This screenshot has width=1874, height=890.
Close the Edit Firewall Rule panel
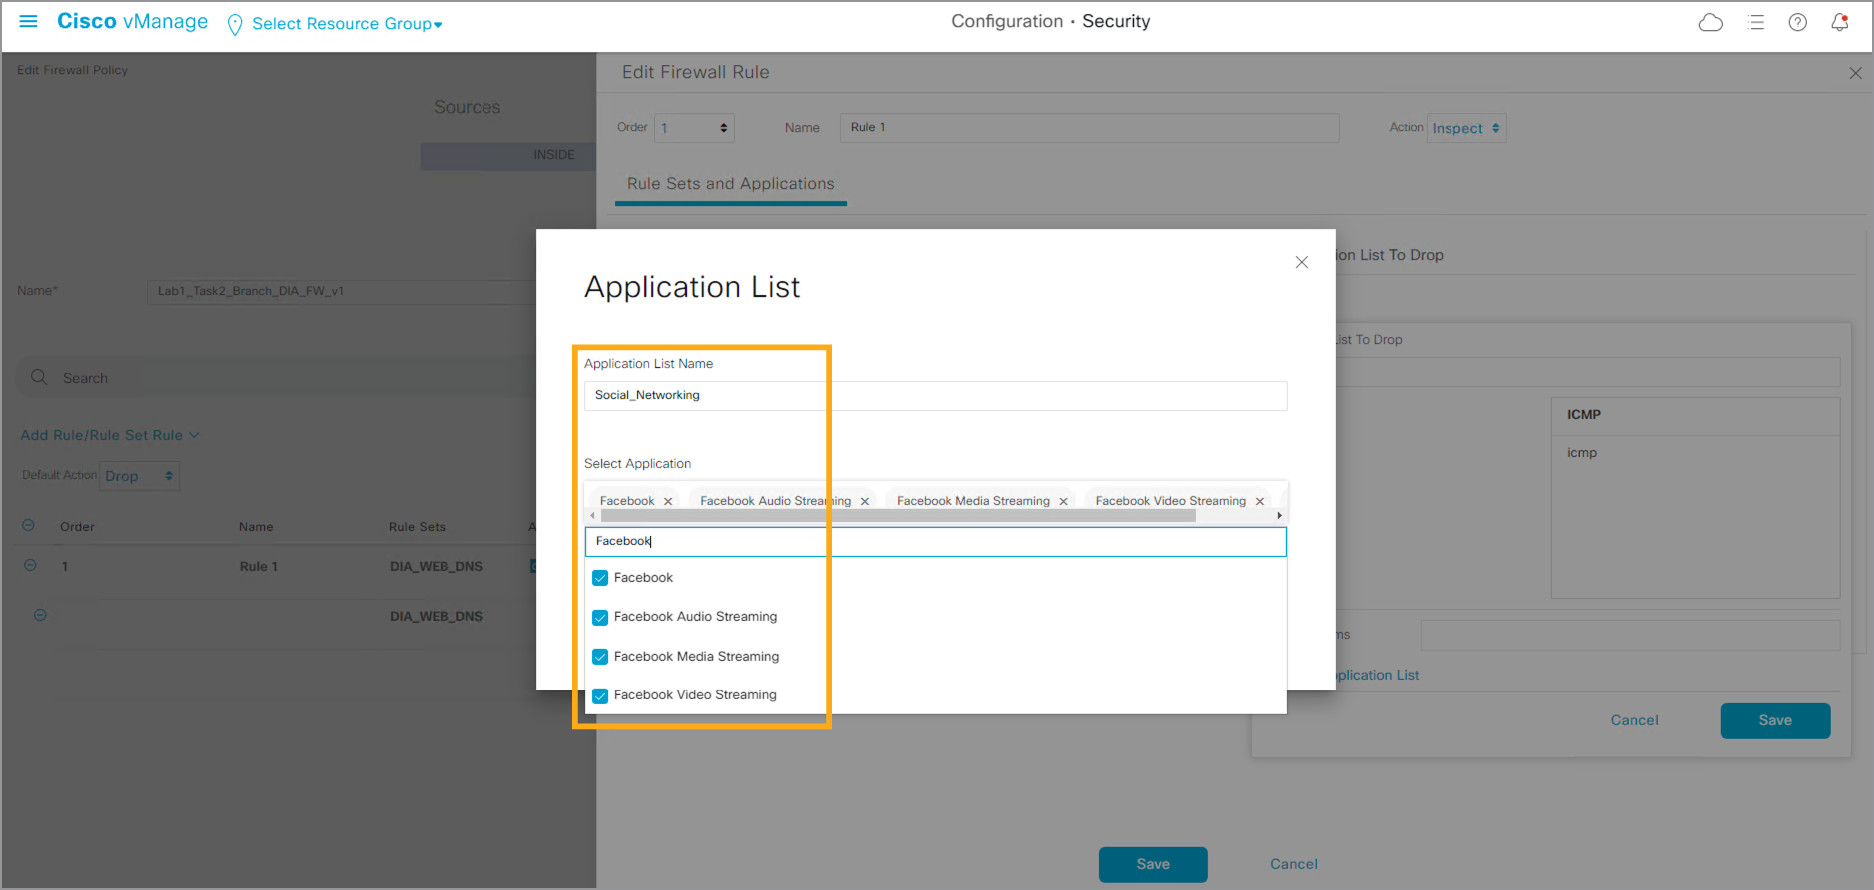[1855, 73]
